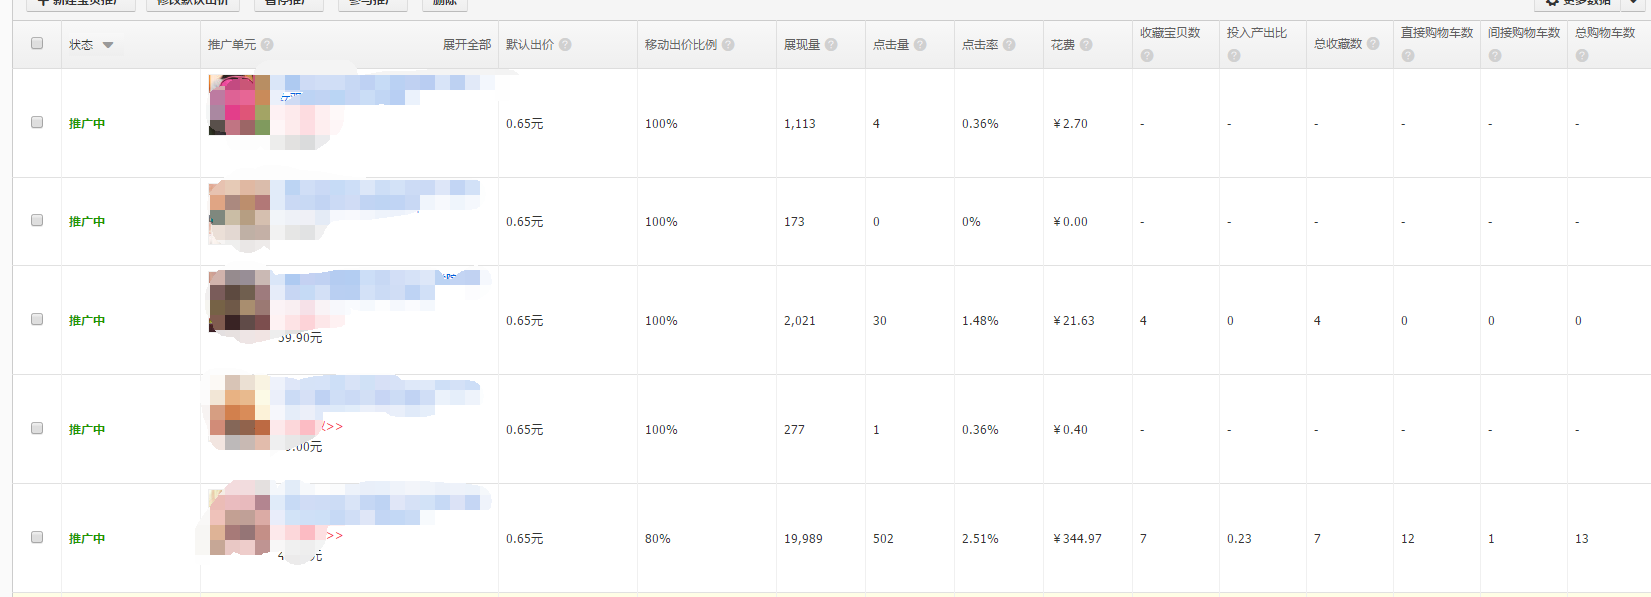Show help for 点击量 column
The width and height of the screenshot is (1651, 597).
920,45
